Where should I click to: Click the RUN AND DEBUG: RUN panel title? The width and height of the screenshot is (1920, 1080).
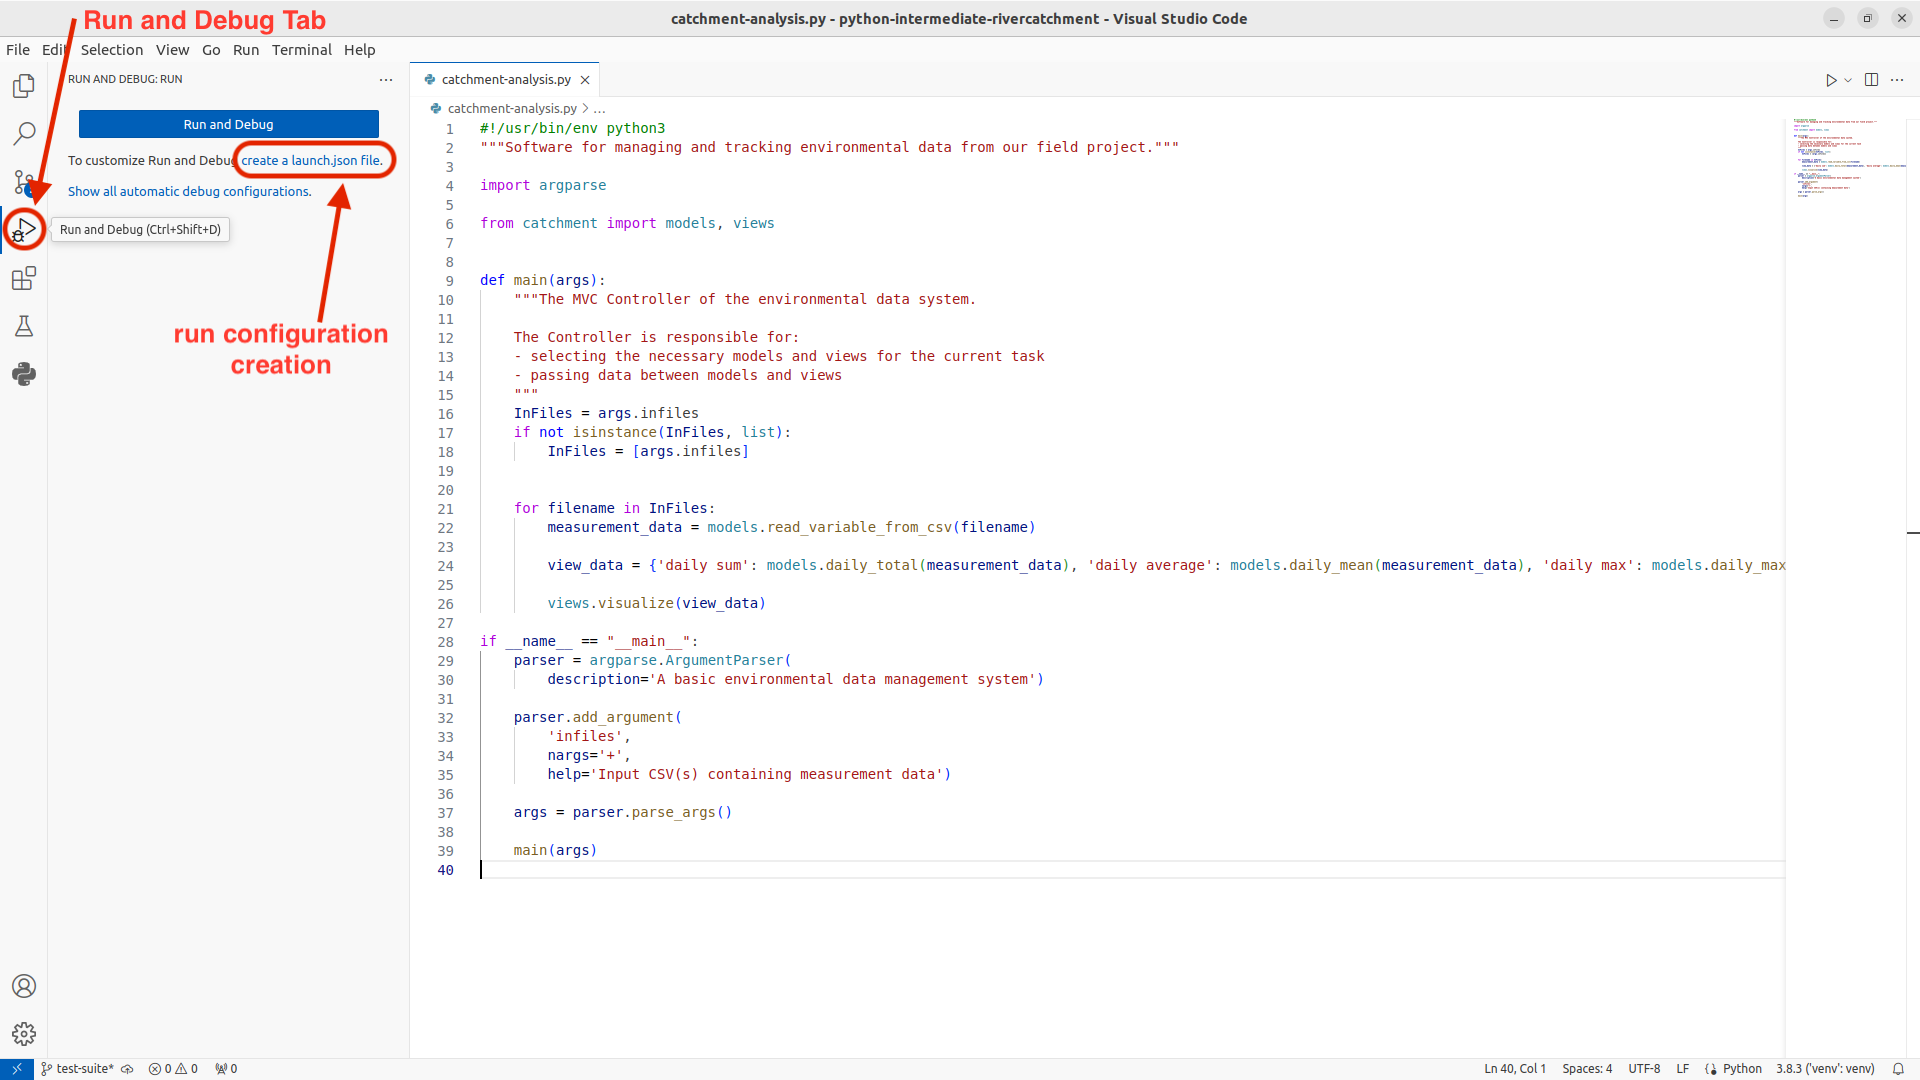point(125,79)
